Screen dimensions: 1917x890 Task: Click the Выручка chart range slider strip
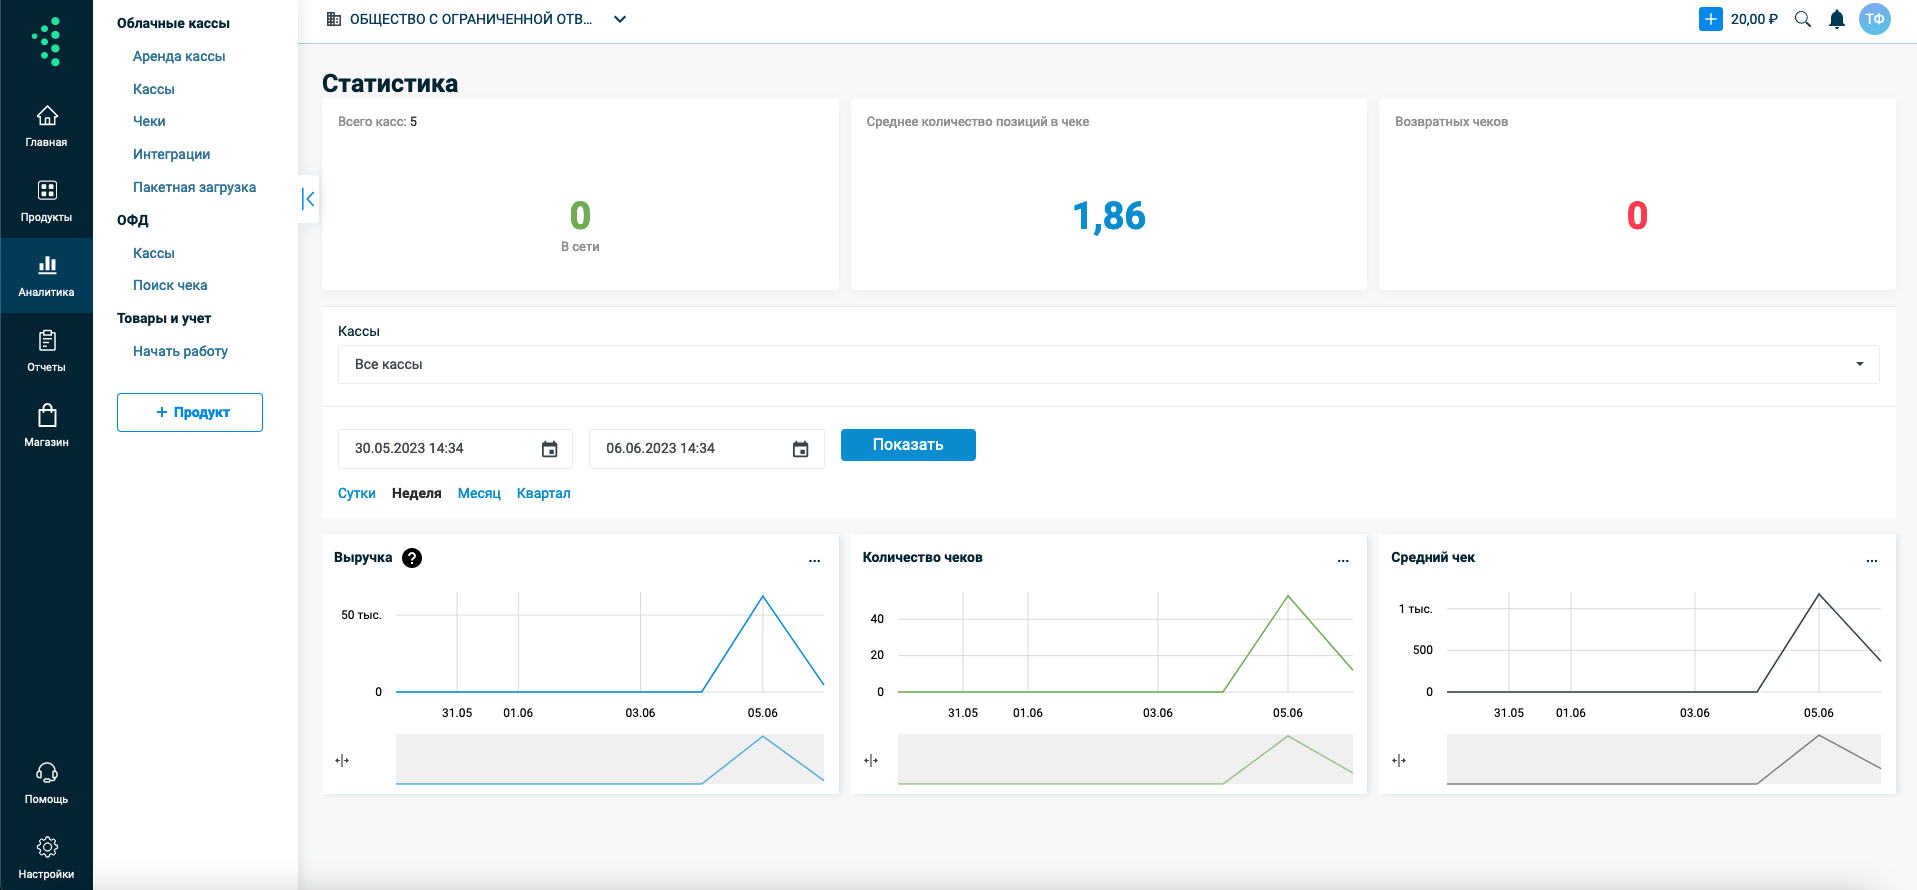click(x=610, y=759)
